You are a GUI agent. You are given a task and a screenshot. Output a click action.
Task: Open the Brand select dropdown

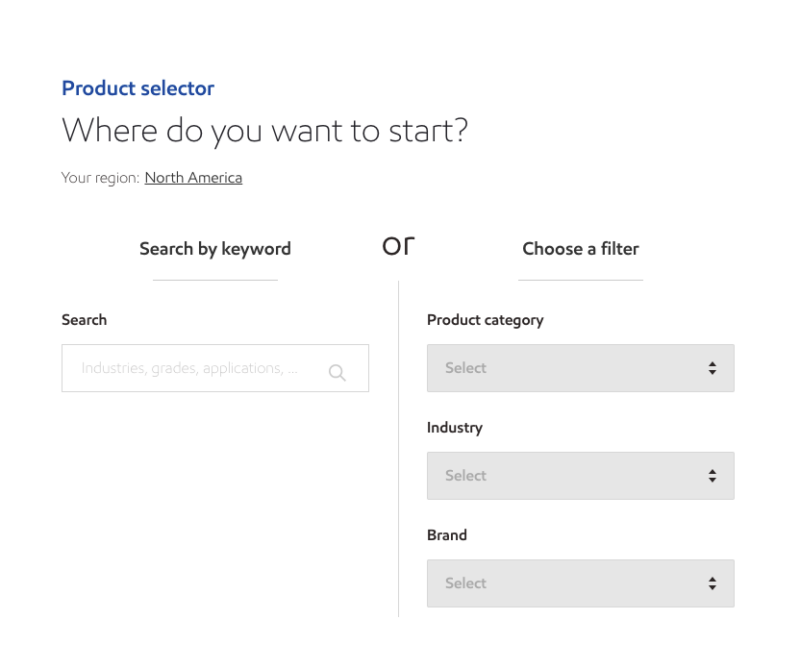click(581, 583)
